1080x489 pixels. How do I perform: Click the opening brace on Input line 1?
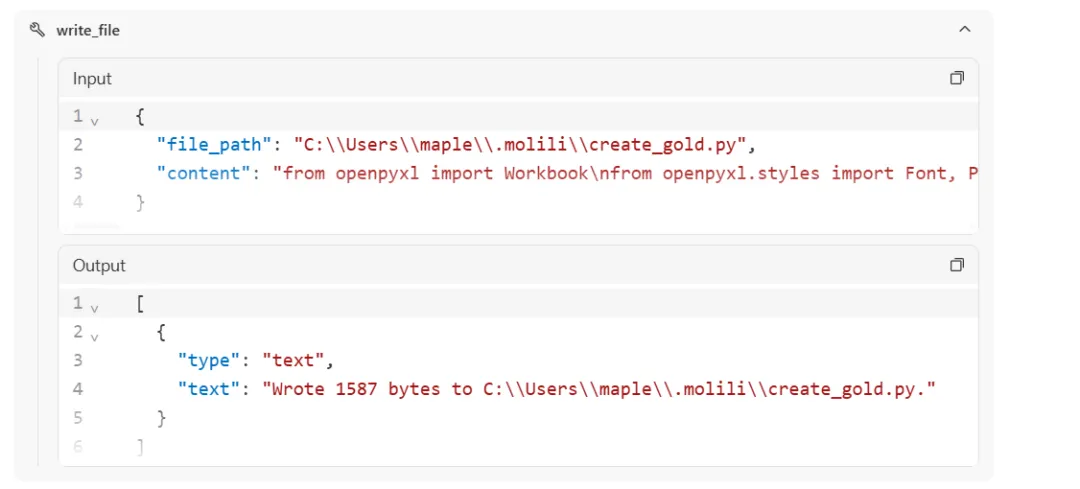[x=139, y=117]
